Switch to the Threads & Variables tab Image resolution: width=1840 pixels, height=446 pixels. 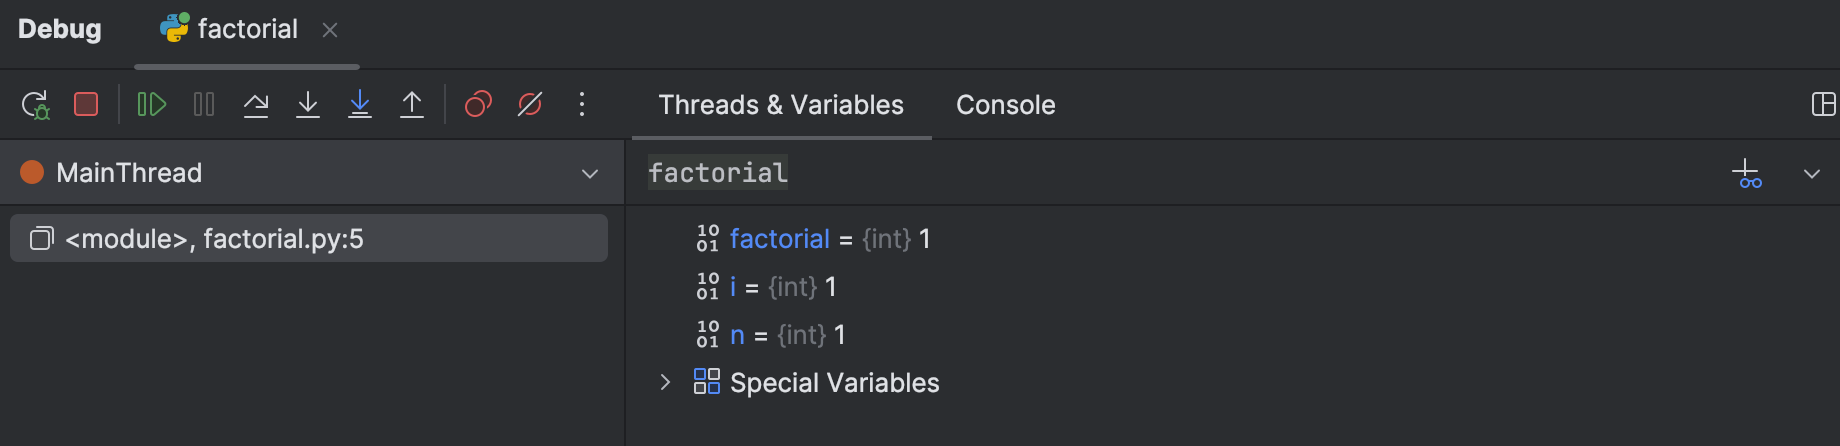tap(781, 105)
